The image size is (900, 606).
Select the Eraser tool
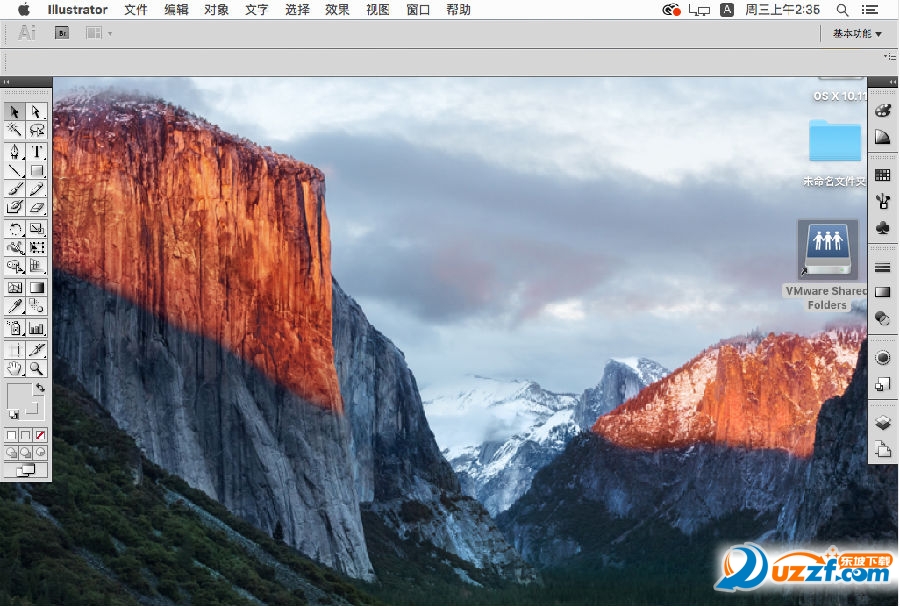coord(37,207)
